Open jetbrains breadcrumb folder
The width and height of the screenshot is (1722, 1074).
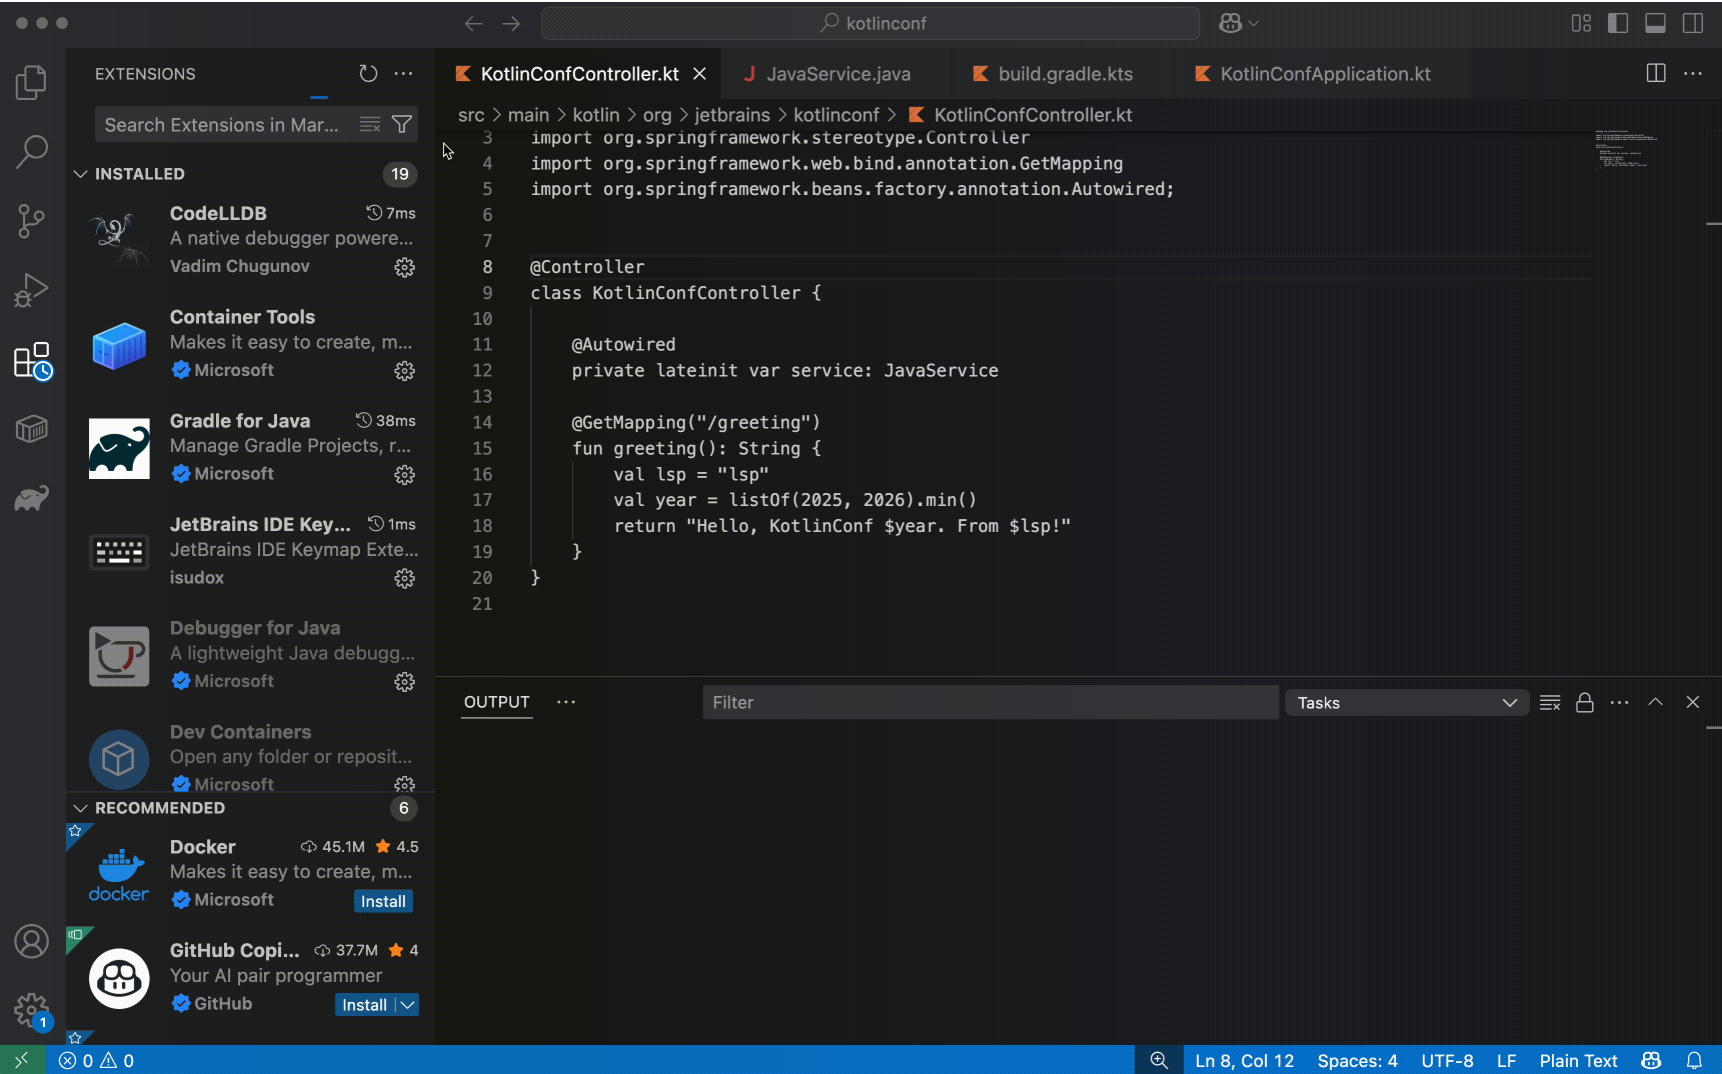(732, 115)
